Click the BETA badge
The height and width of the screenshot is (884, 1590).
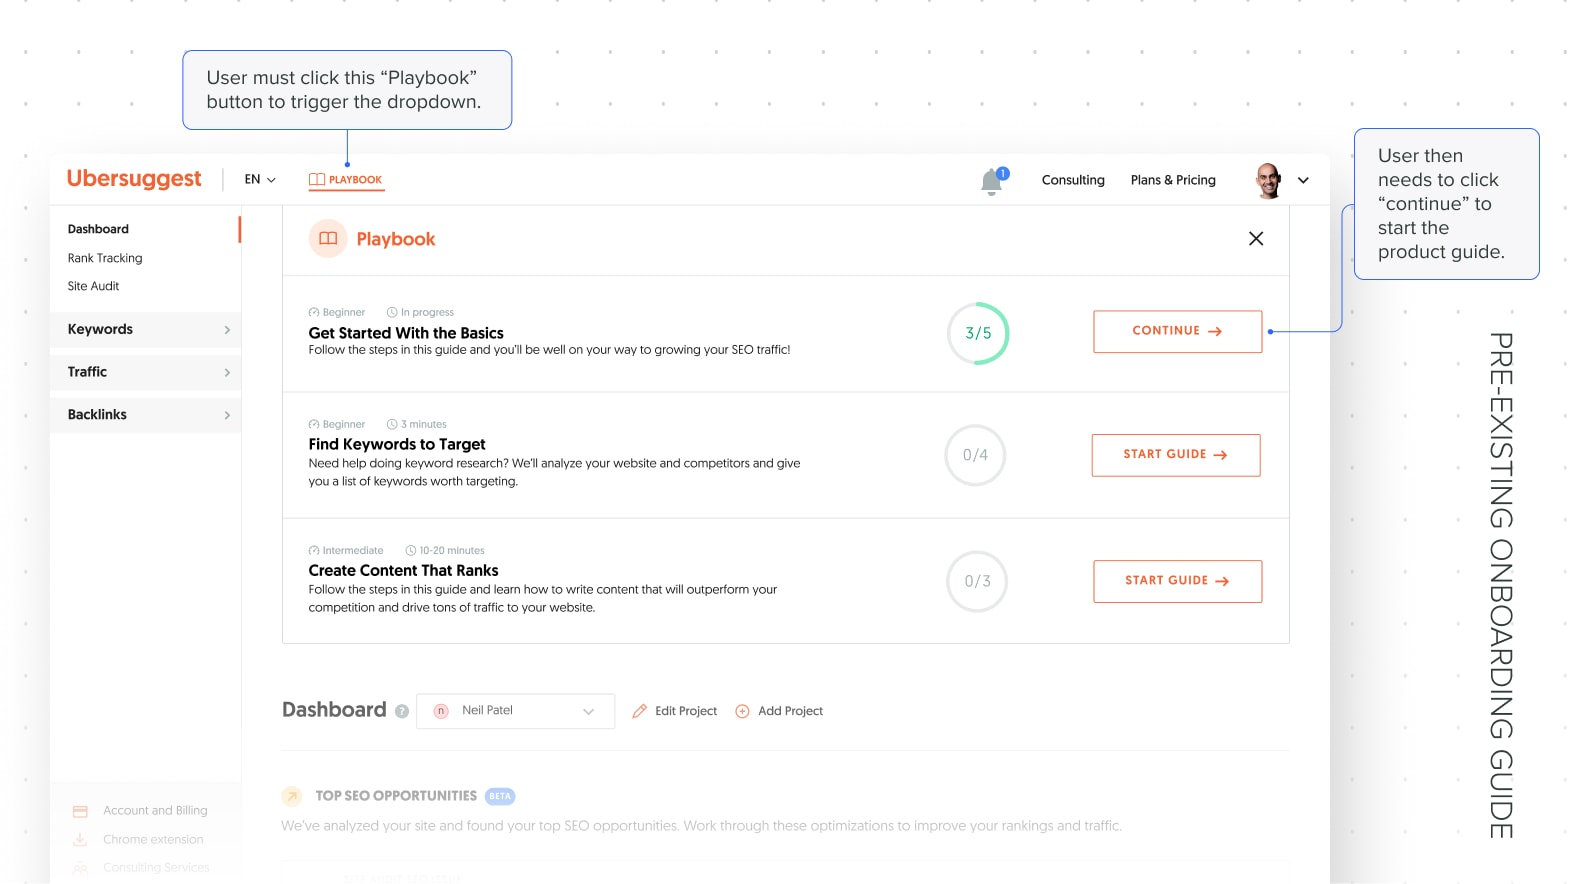(500, 797)
